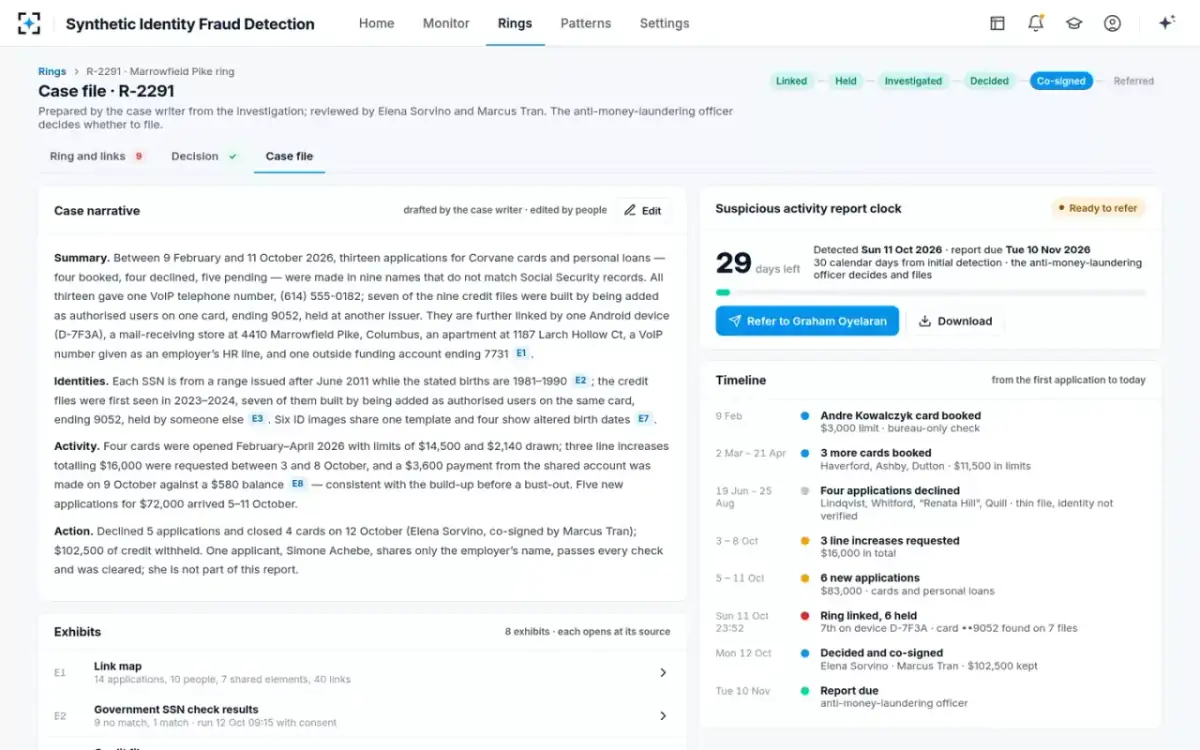Viewport: 1200px width, 750px height.
Task: Click the Decided stage pill
Action: (x=989, y=81)
